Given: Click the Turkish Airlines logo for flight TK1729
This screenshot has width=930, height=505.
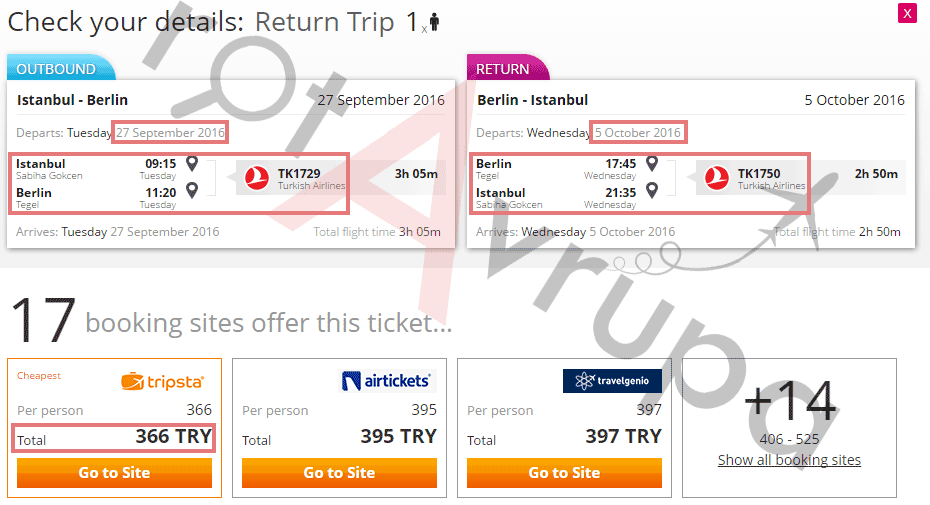Looking at the screenshot, I should tap(257, 178).
